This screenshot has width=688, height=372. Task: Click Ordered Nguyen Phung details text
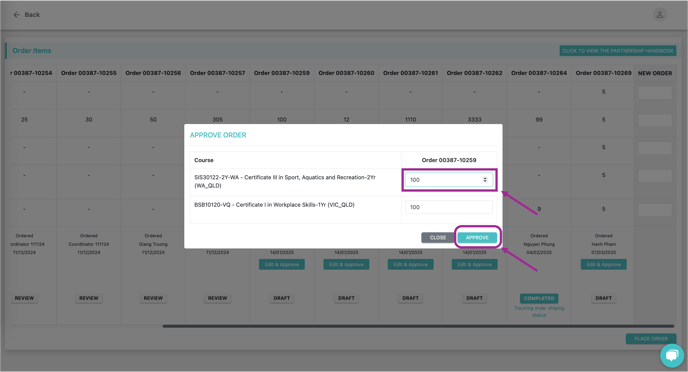539,244
